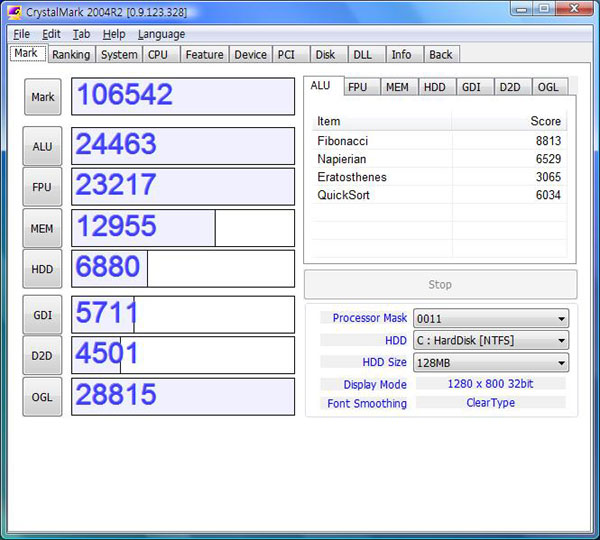600x540 pixels.
Task: Click the D2D benchmark button
Action: (42, 355)
